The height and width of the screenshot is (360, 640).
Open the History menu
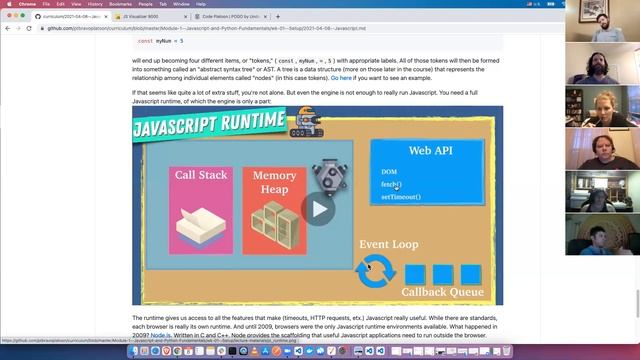[95, 4]
